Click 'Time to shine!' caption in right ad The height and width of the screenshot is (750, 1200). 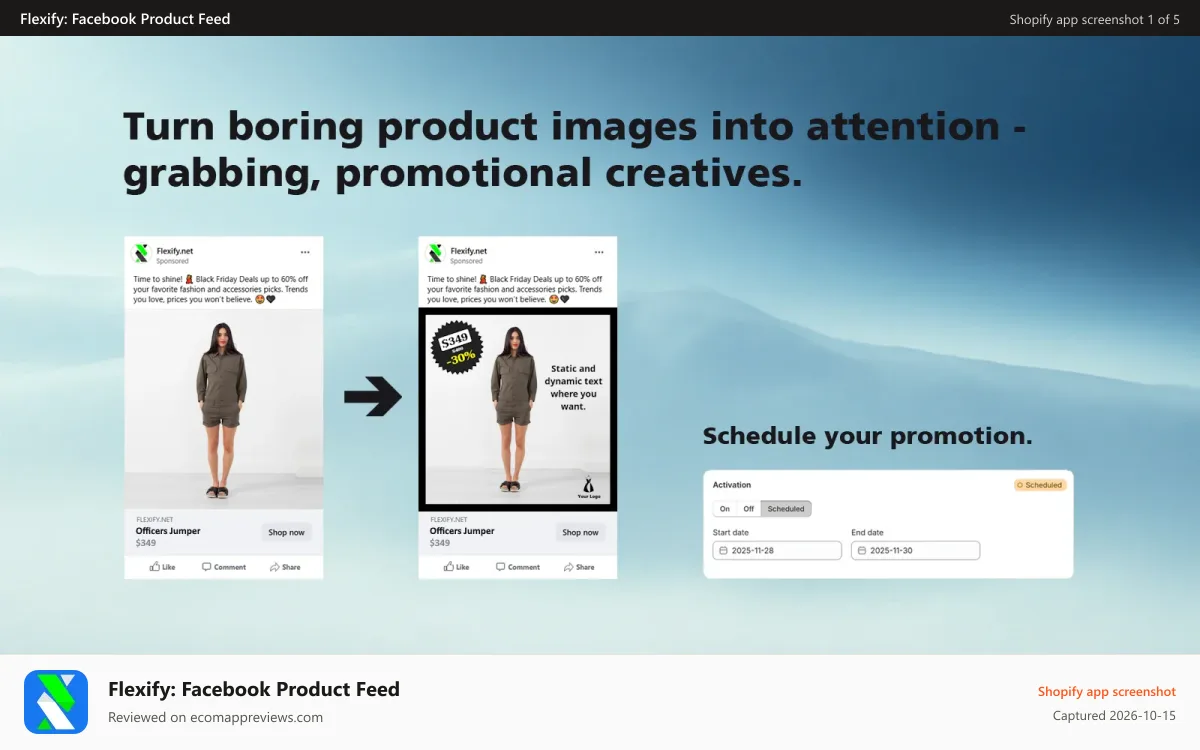coord(515,289)
